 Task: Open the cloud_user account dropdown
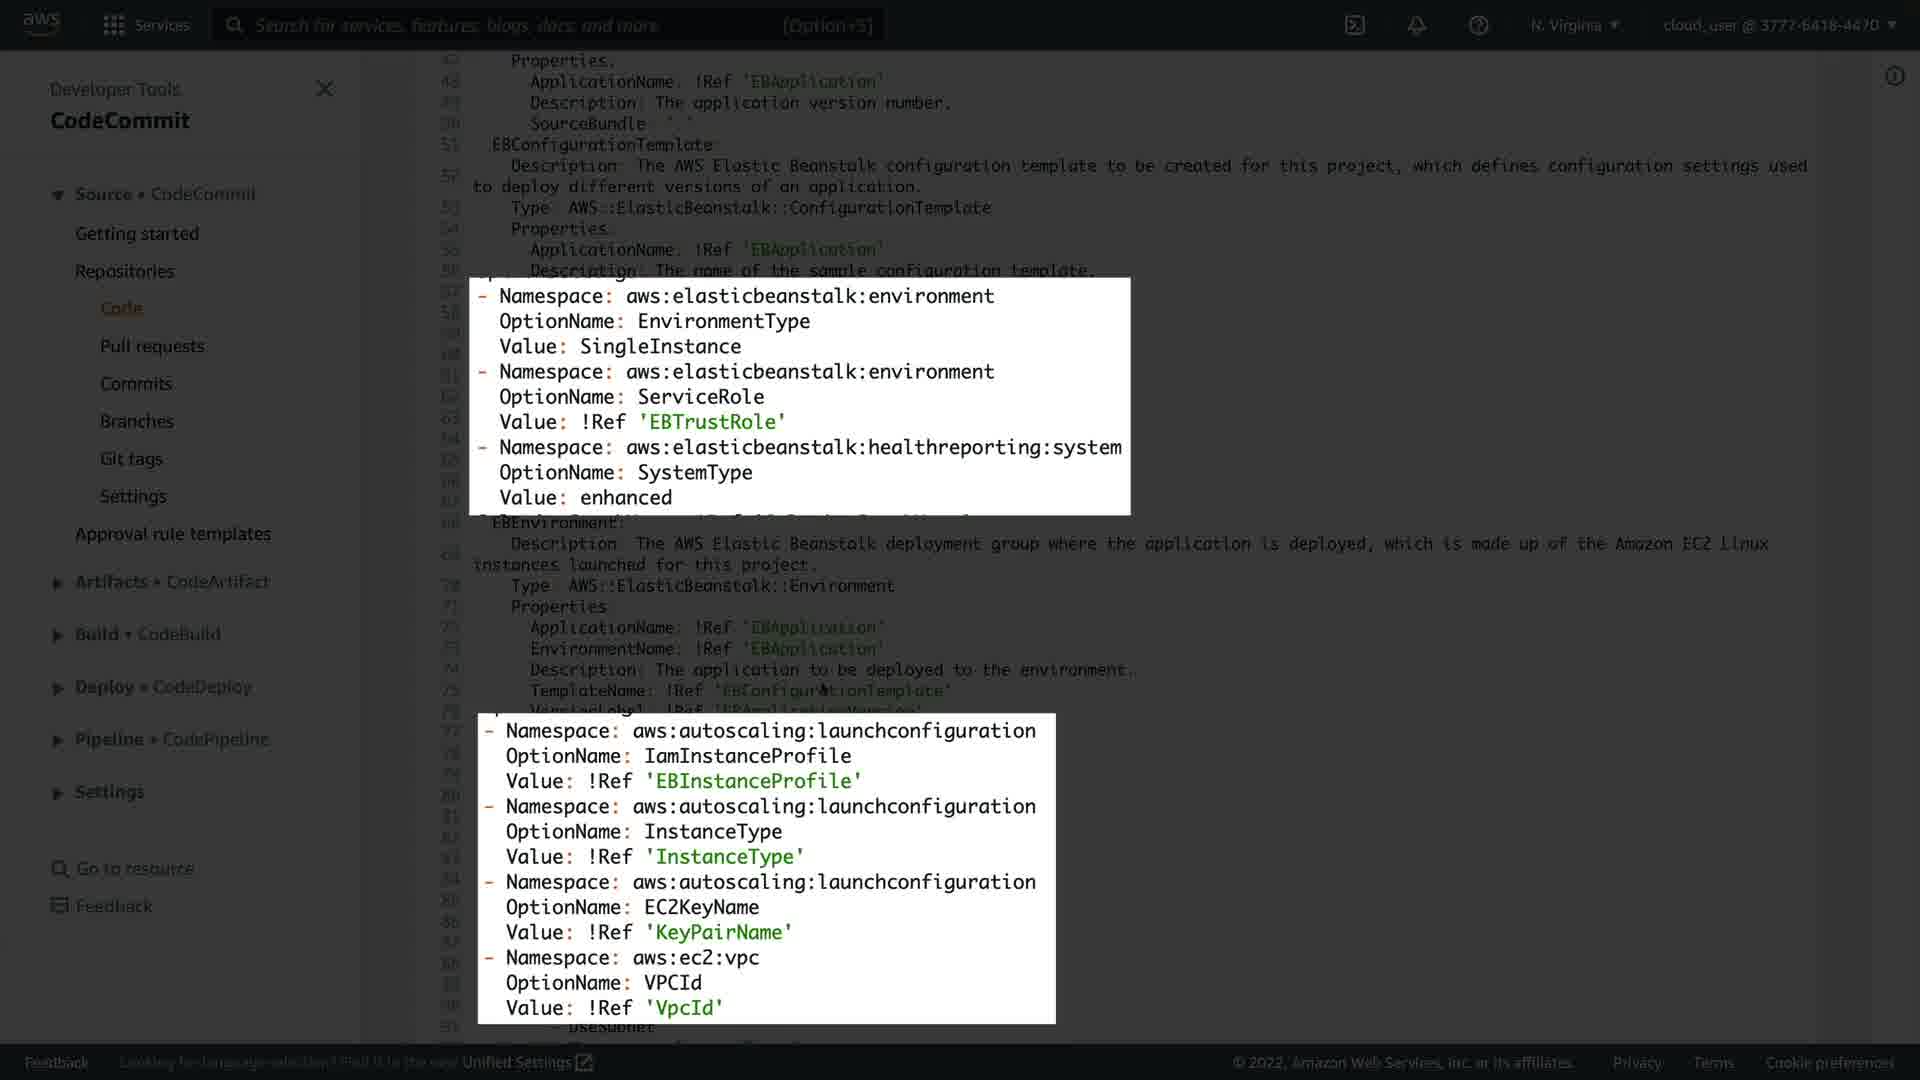point(1779,25)
